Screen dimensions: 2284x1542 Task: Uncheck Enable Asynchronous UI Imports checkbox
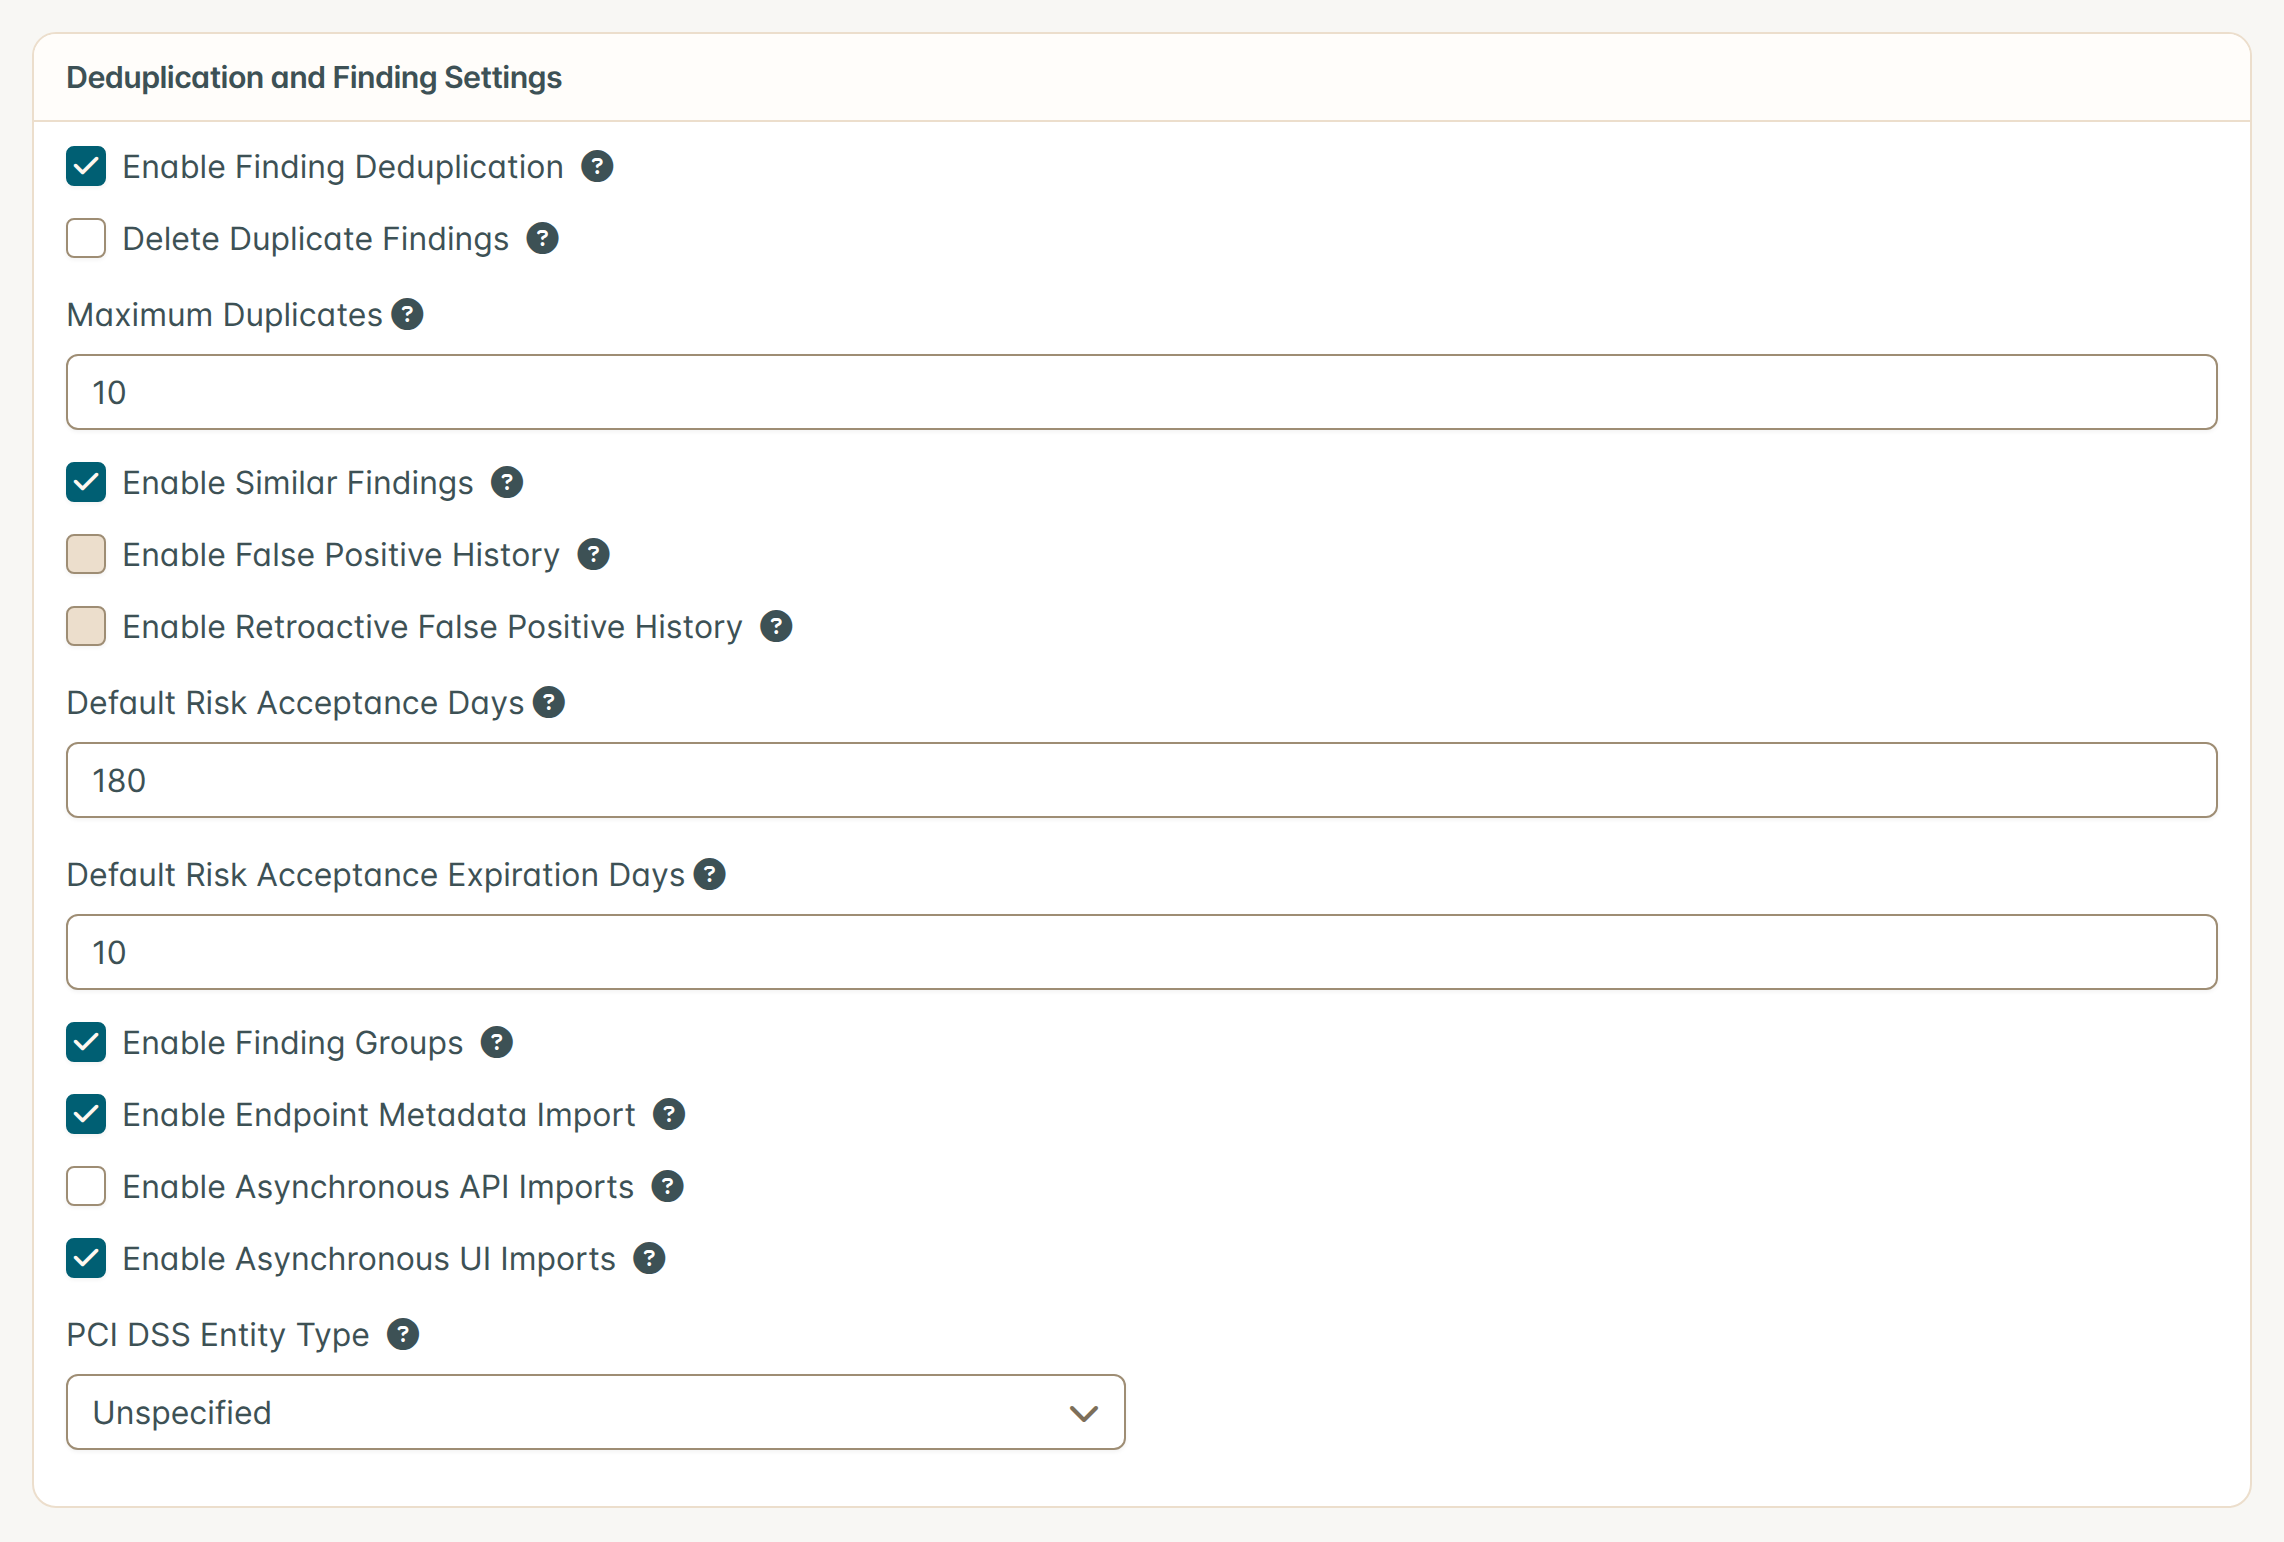pyautogui.click(x=86, y=1258)
